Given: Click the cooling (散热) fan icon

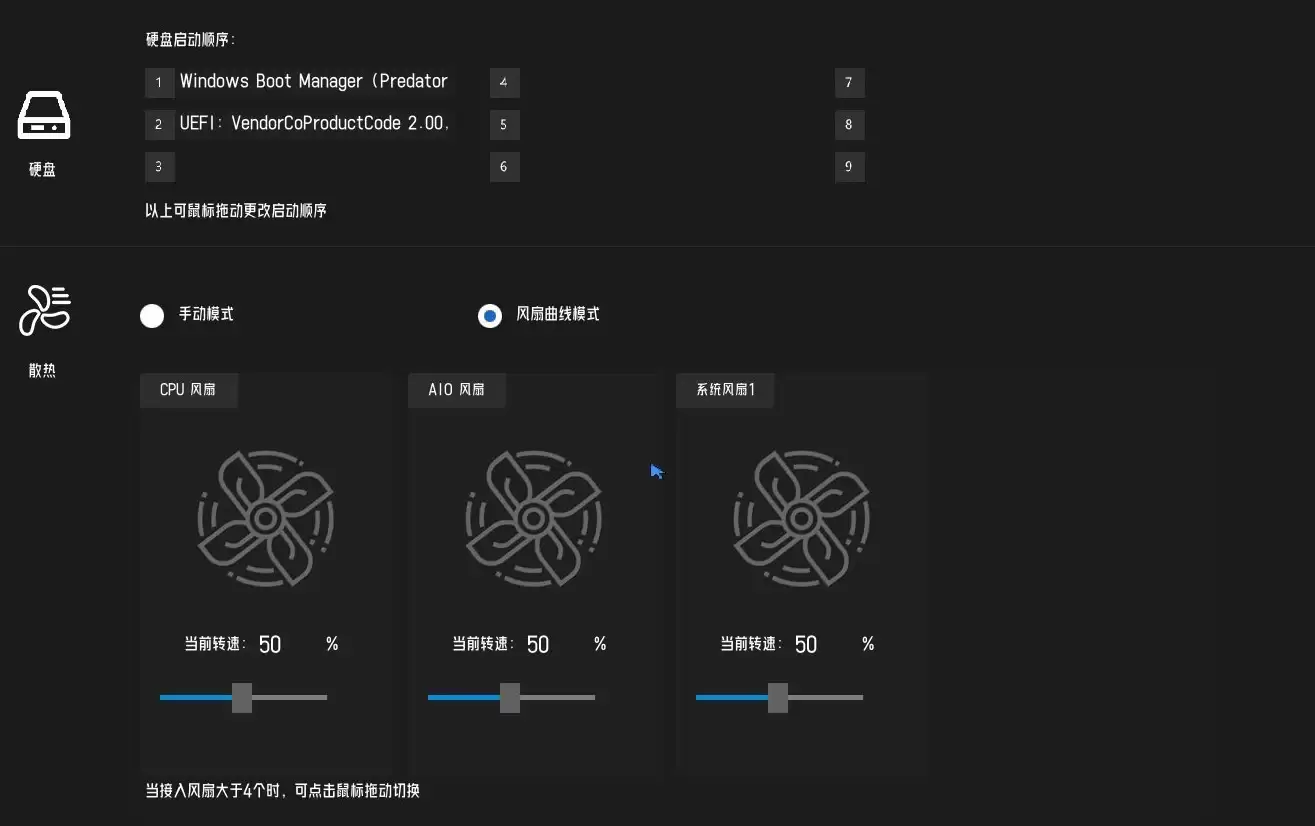Looking at the screenshot, I should [45, 310].
